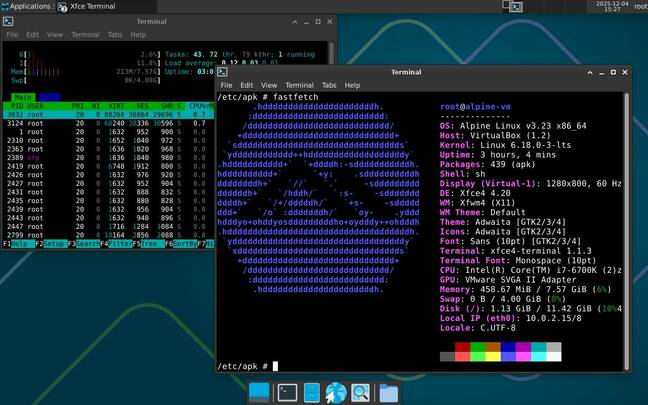
Task: Click F6 SortBy in htop footer
Action: [181, 244]
